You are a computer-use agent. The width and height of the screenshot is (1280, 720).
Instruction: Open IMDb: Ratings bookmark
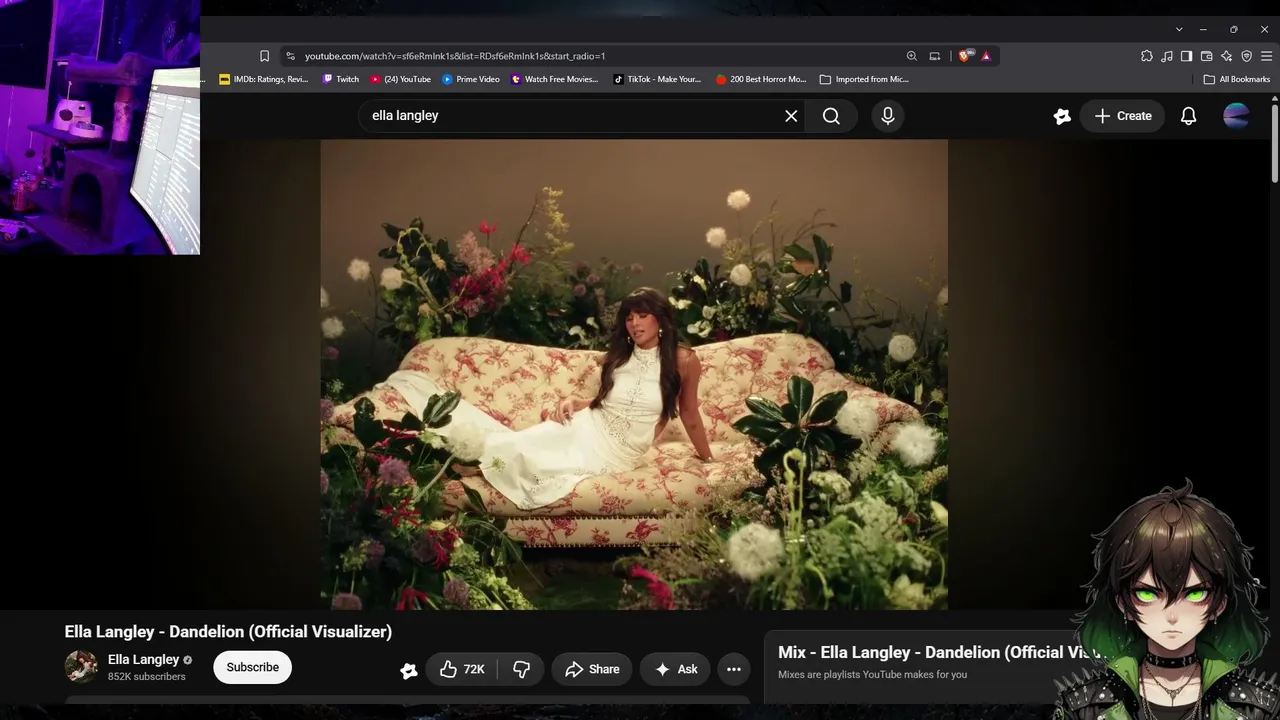(264, 79)
